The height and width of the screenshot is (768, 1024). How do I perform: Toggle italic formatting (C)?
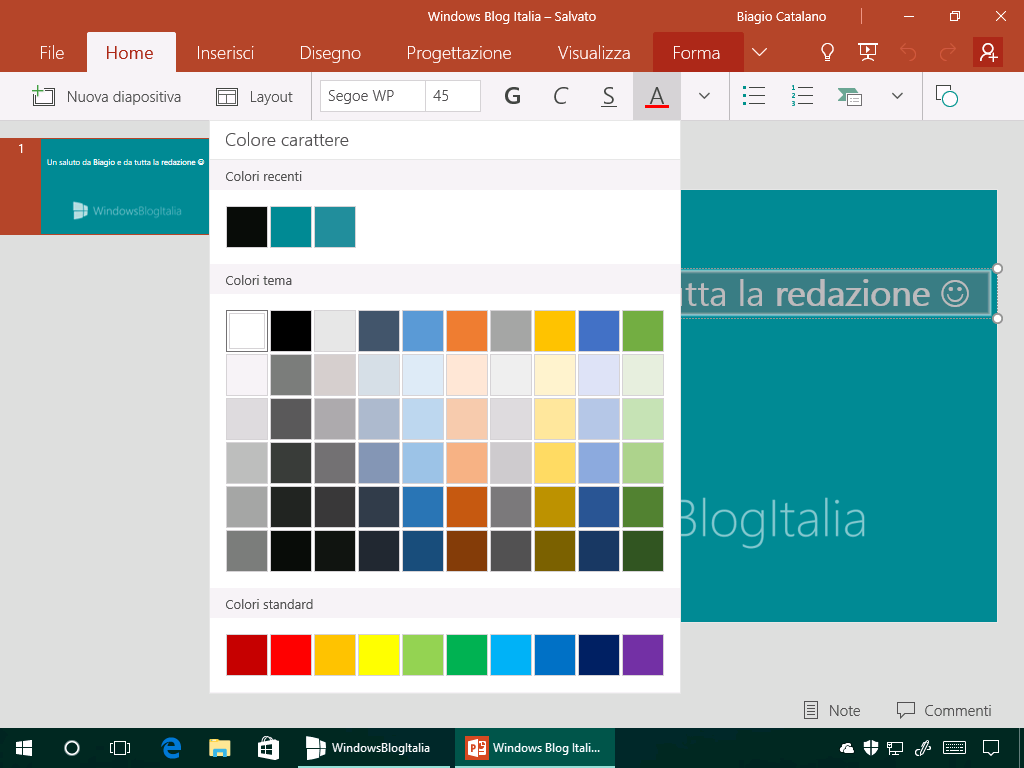pos(560,96)
